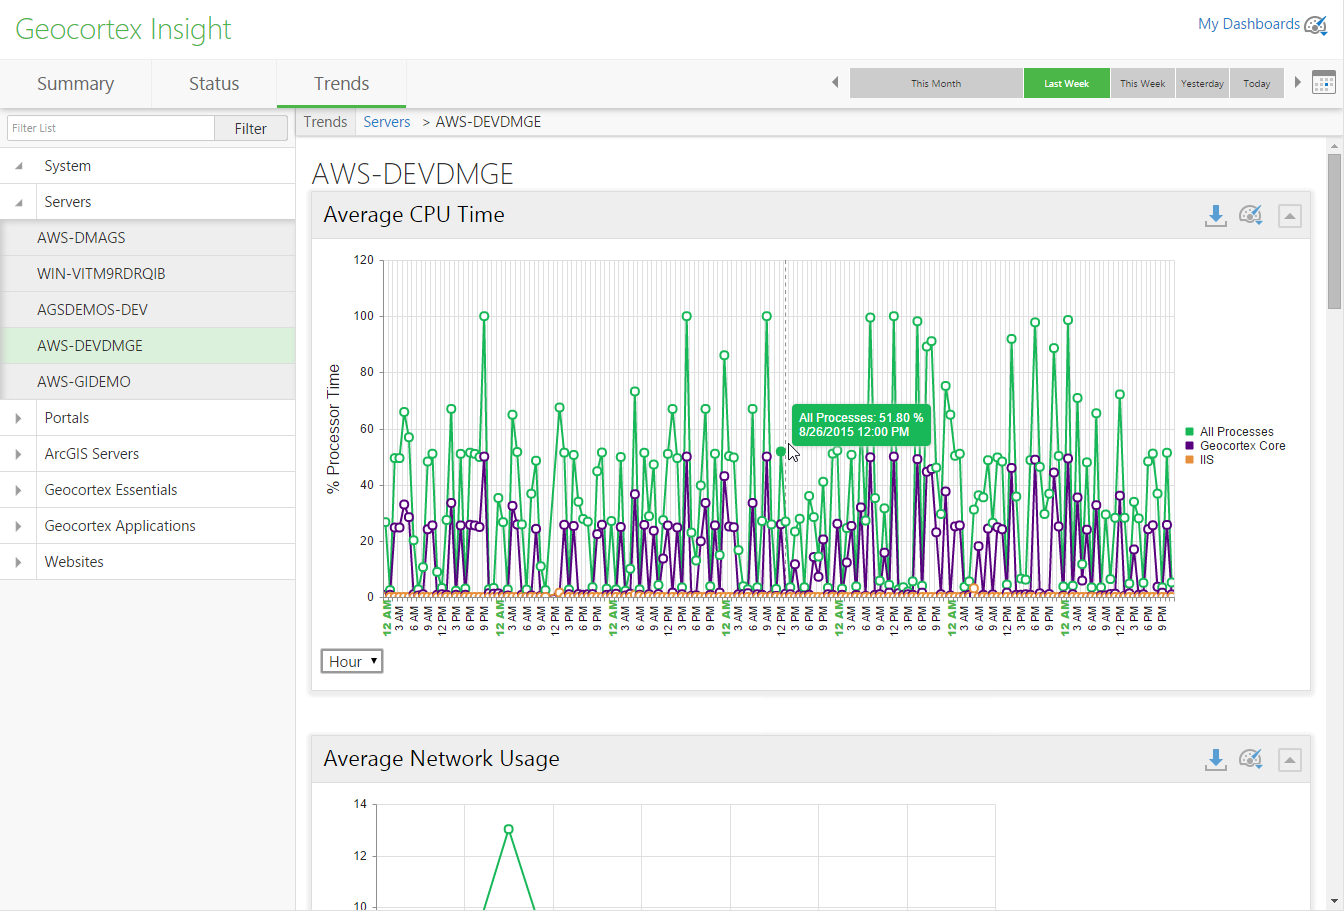Select the AWS-DEVDMGE server

pos(148,346)
